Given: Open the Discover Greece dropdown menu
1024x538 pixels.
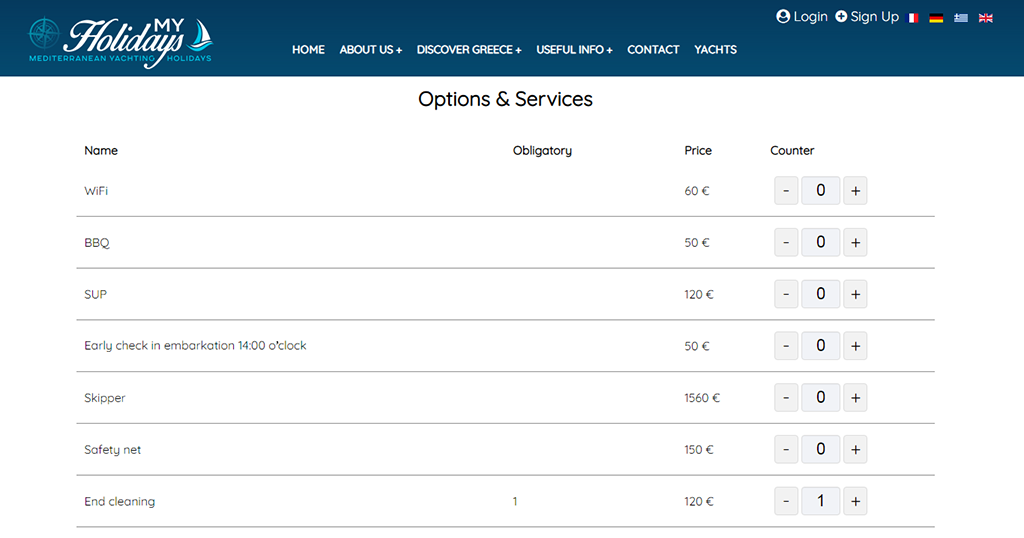Looking at the screenshot, I should [x=469, y=50].
